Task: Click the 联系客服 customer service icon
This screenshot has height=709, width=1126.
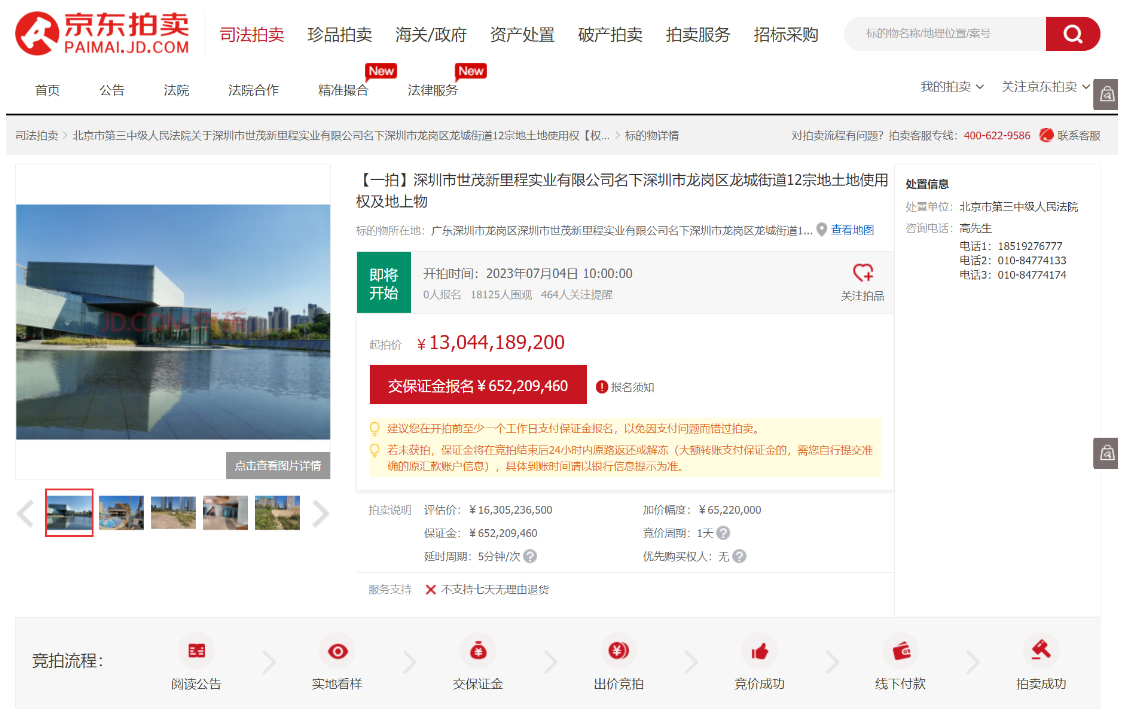Action: coord(1046,135)
